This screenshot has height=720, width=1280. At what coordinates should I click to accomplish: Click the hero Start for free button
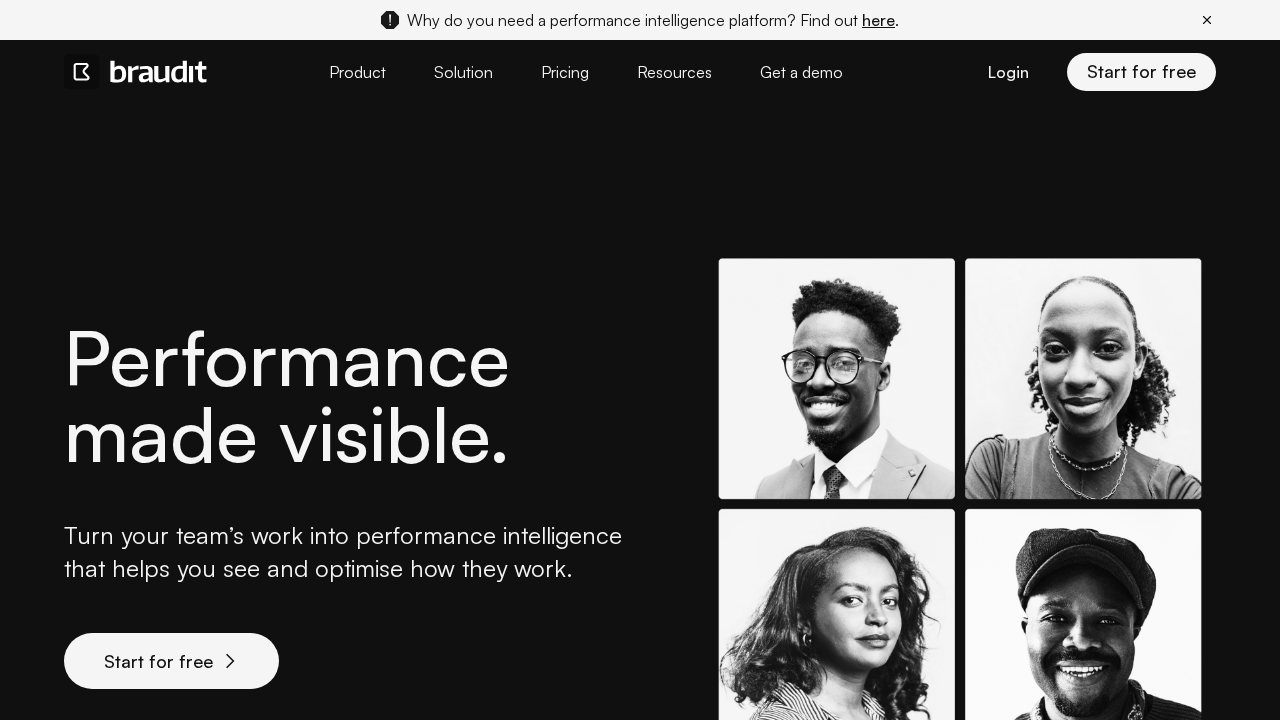coord(171,661)
